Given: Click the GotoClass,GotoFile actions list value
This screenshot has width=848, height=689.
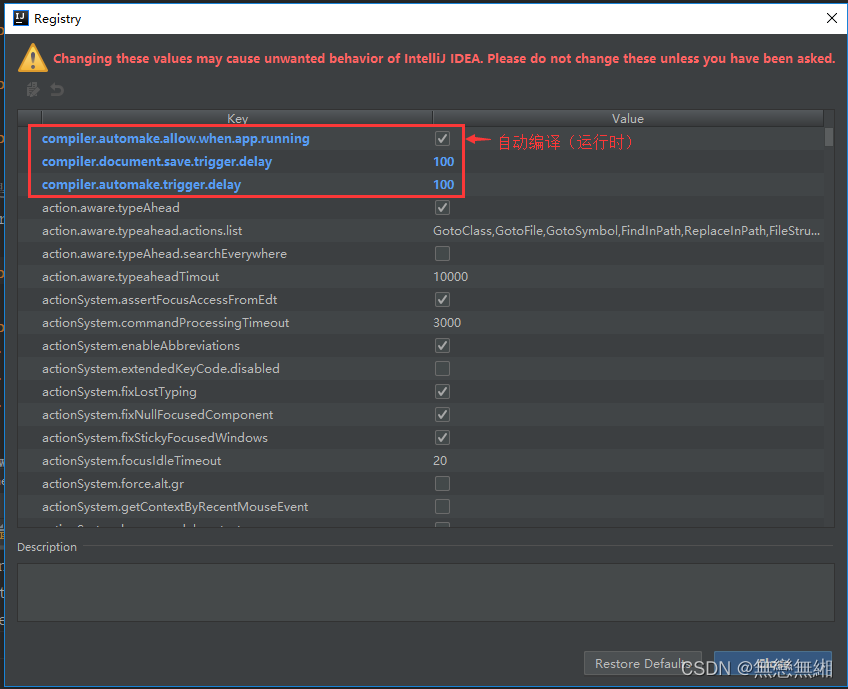Looking at the screenshot, I should tap(626, 231).
